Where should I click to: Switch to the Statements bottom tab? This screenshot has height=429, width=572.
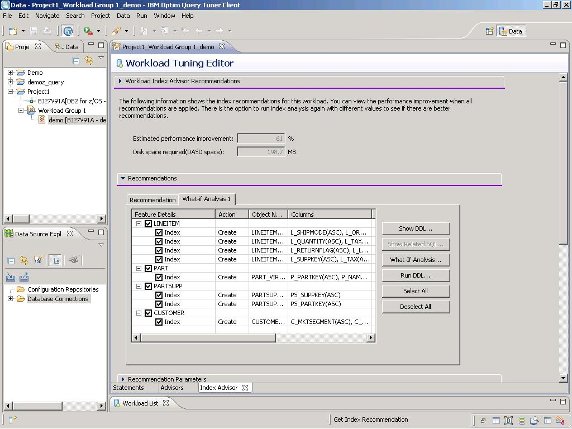tap(128, 387)
